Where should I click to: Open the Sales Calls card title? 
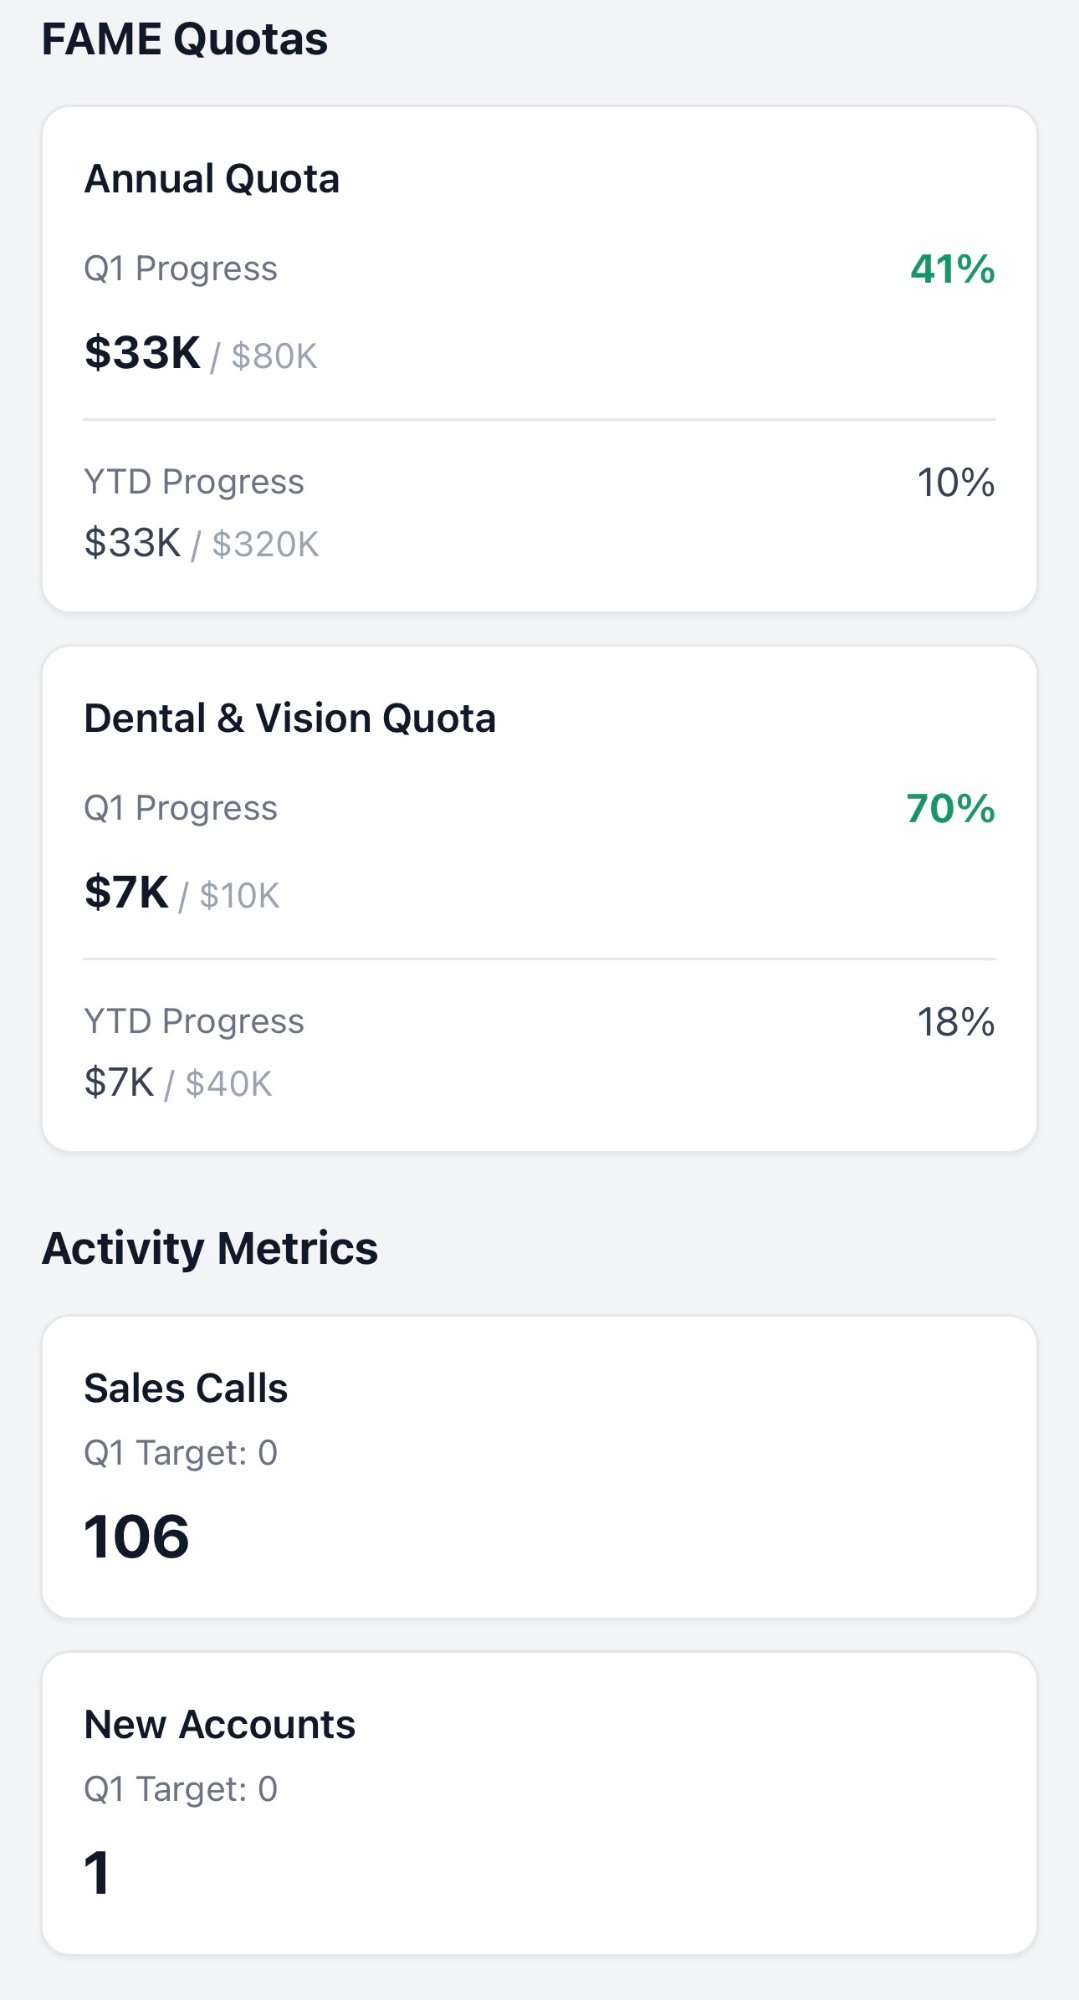[186, 1388]
